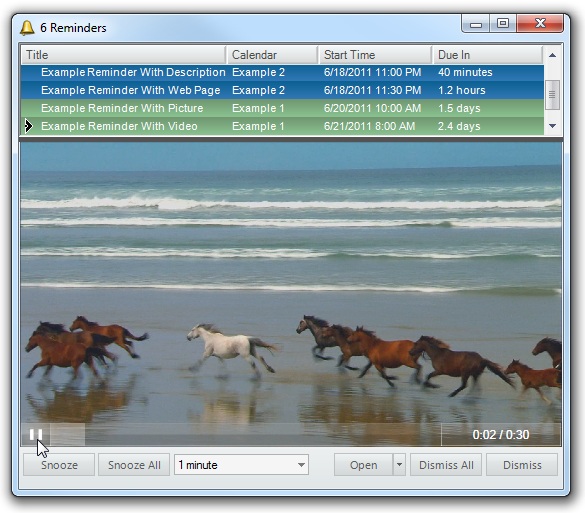The image size is (585, 513).
Task: Click the '2.4 days' due in cell
Action: (x=459, y=126)
